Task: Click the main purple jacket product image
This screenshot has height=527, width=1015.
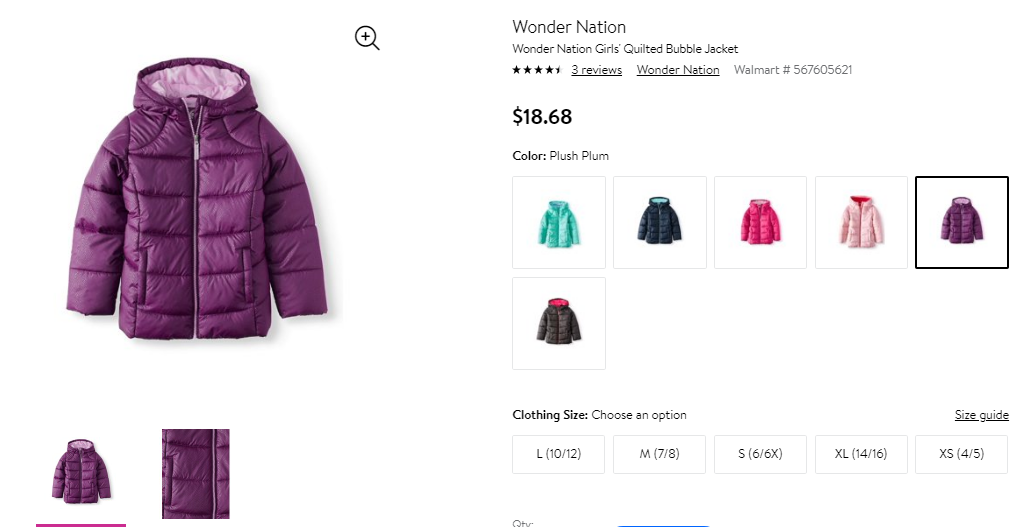Action: coord(196,199)
